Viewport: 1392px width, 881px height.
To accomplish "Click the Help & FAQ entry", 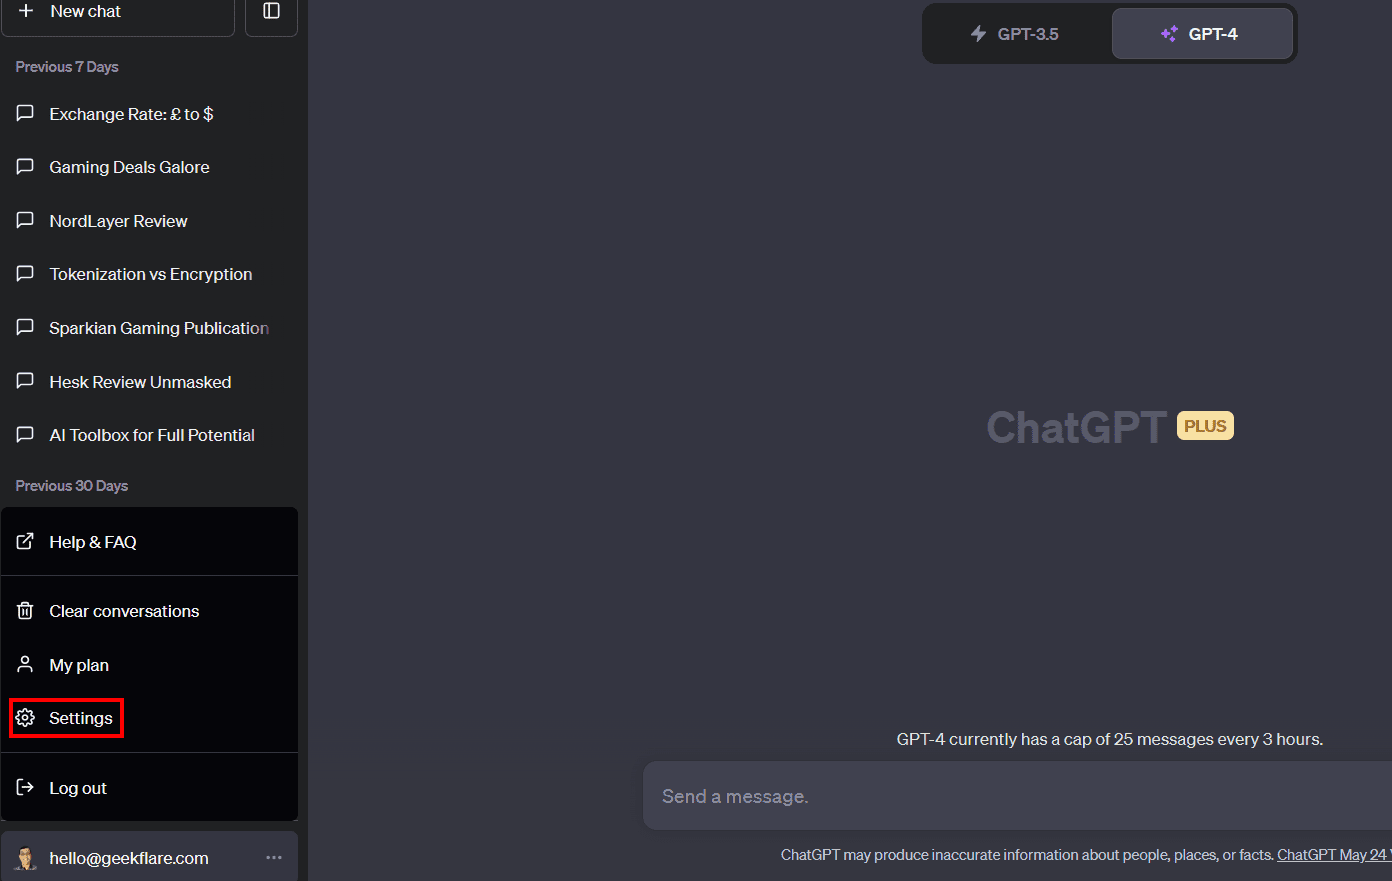I will (93, 541).
